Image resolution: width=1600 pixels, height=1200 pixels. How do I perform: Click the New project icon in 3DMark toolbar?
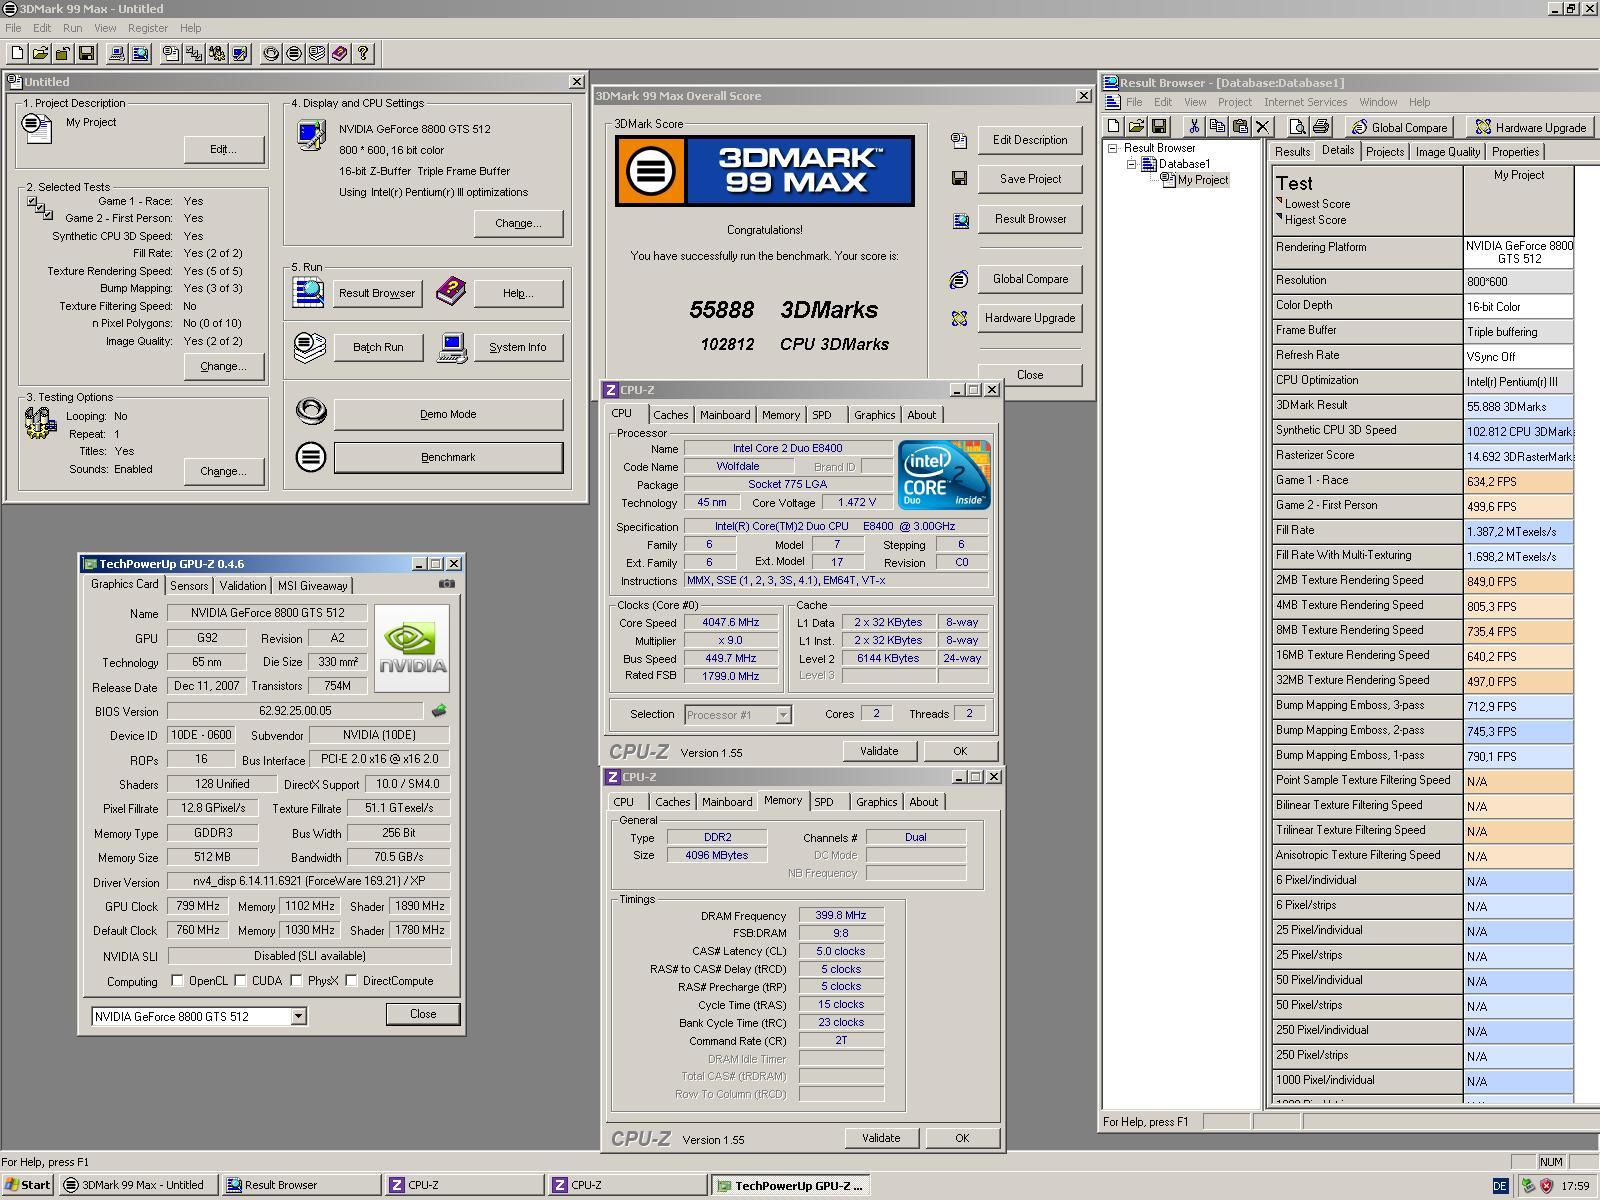17,54
